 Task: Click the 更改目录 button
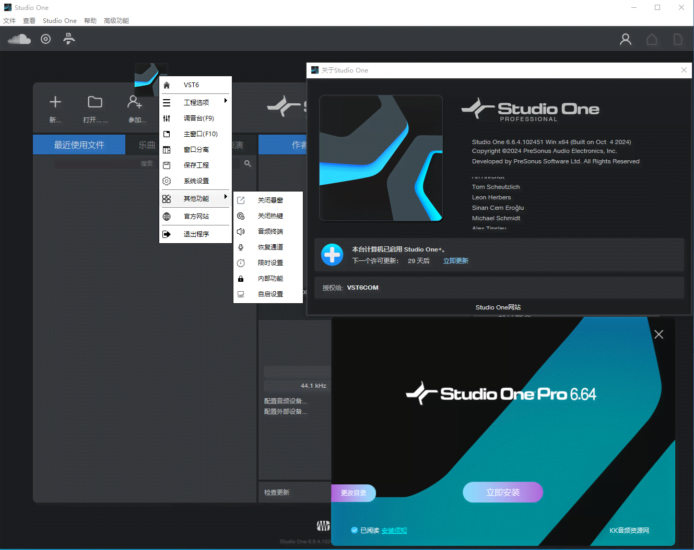click(x=353, y=493)
